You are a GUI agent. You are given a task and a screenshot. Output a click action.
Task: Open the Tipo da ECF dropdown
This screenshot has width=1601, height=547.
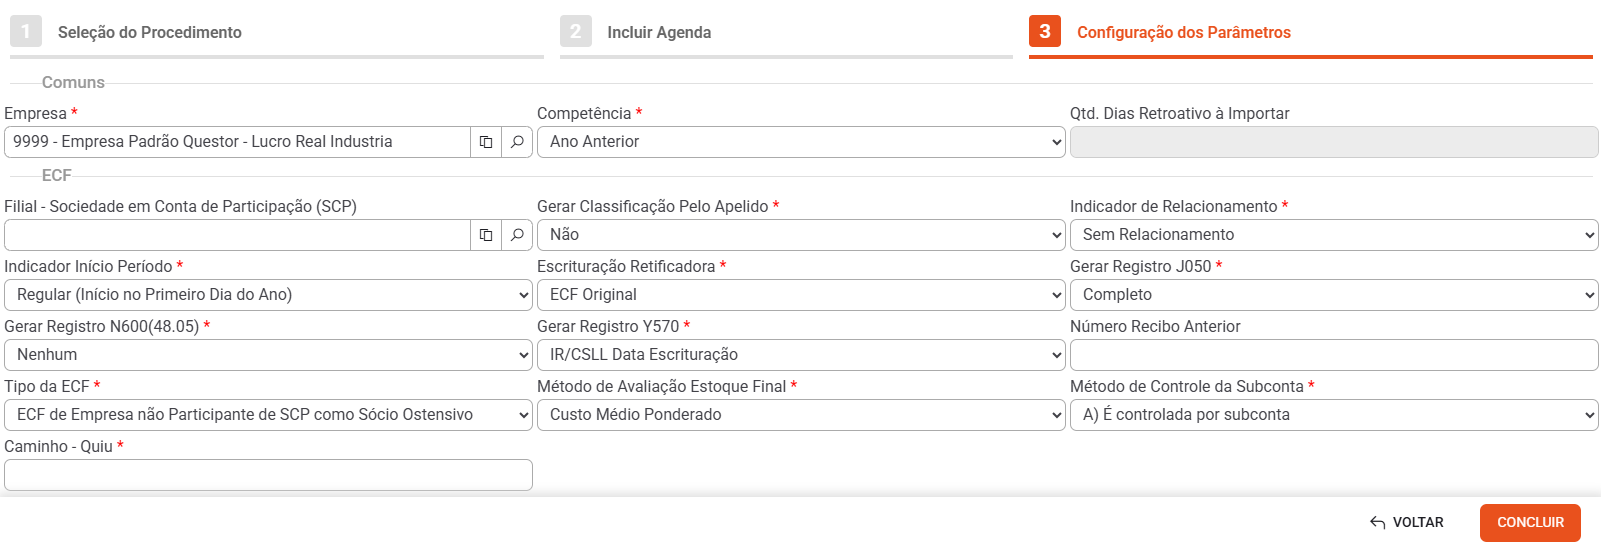pyautogui.click(x=268, y=415)
